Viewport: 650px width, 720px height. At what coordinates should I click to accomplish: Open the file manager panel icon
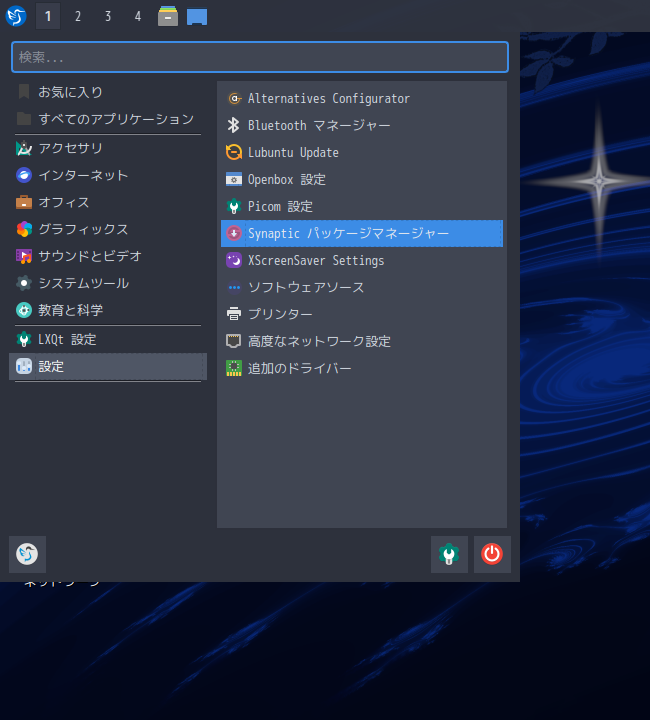coord(168,17)
